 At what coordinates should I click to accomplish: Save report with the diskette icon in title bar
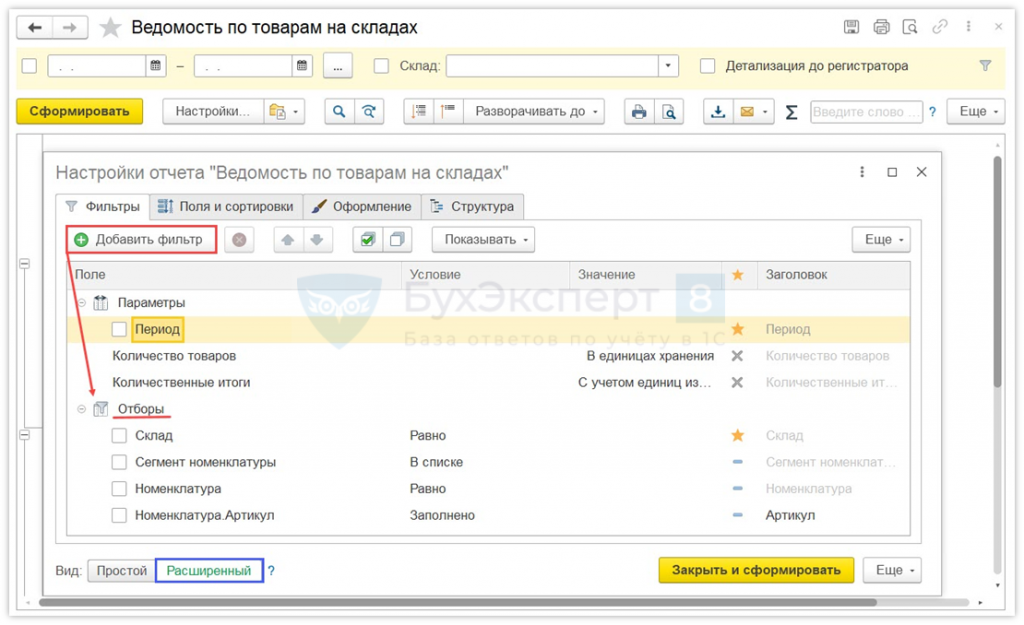click(851, 27)
